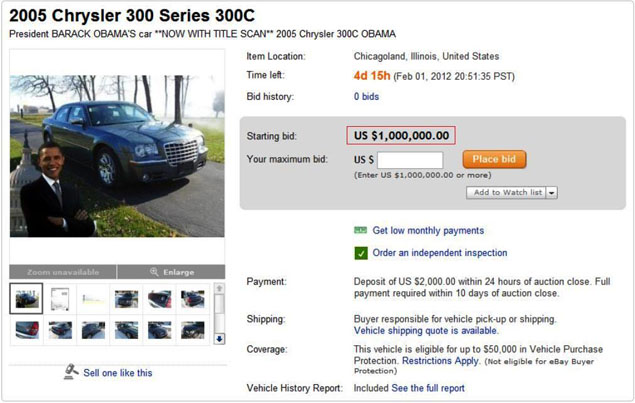The width and height of the screenshot is (635, 403).
Task: Check the independent inspection green checkbox
Action: pyautogui.click(x=361, y=253)
